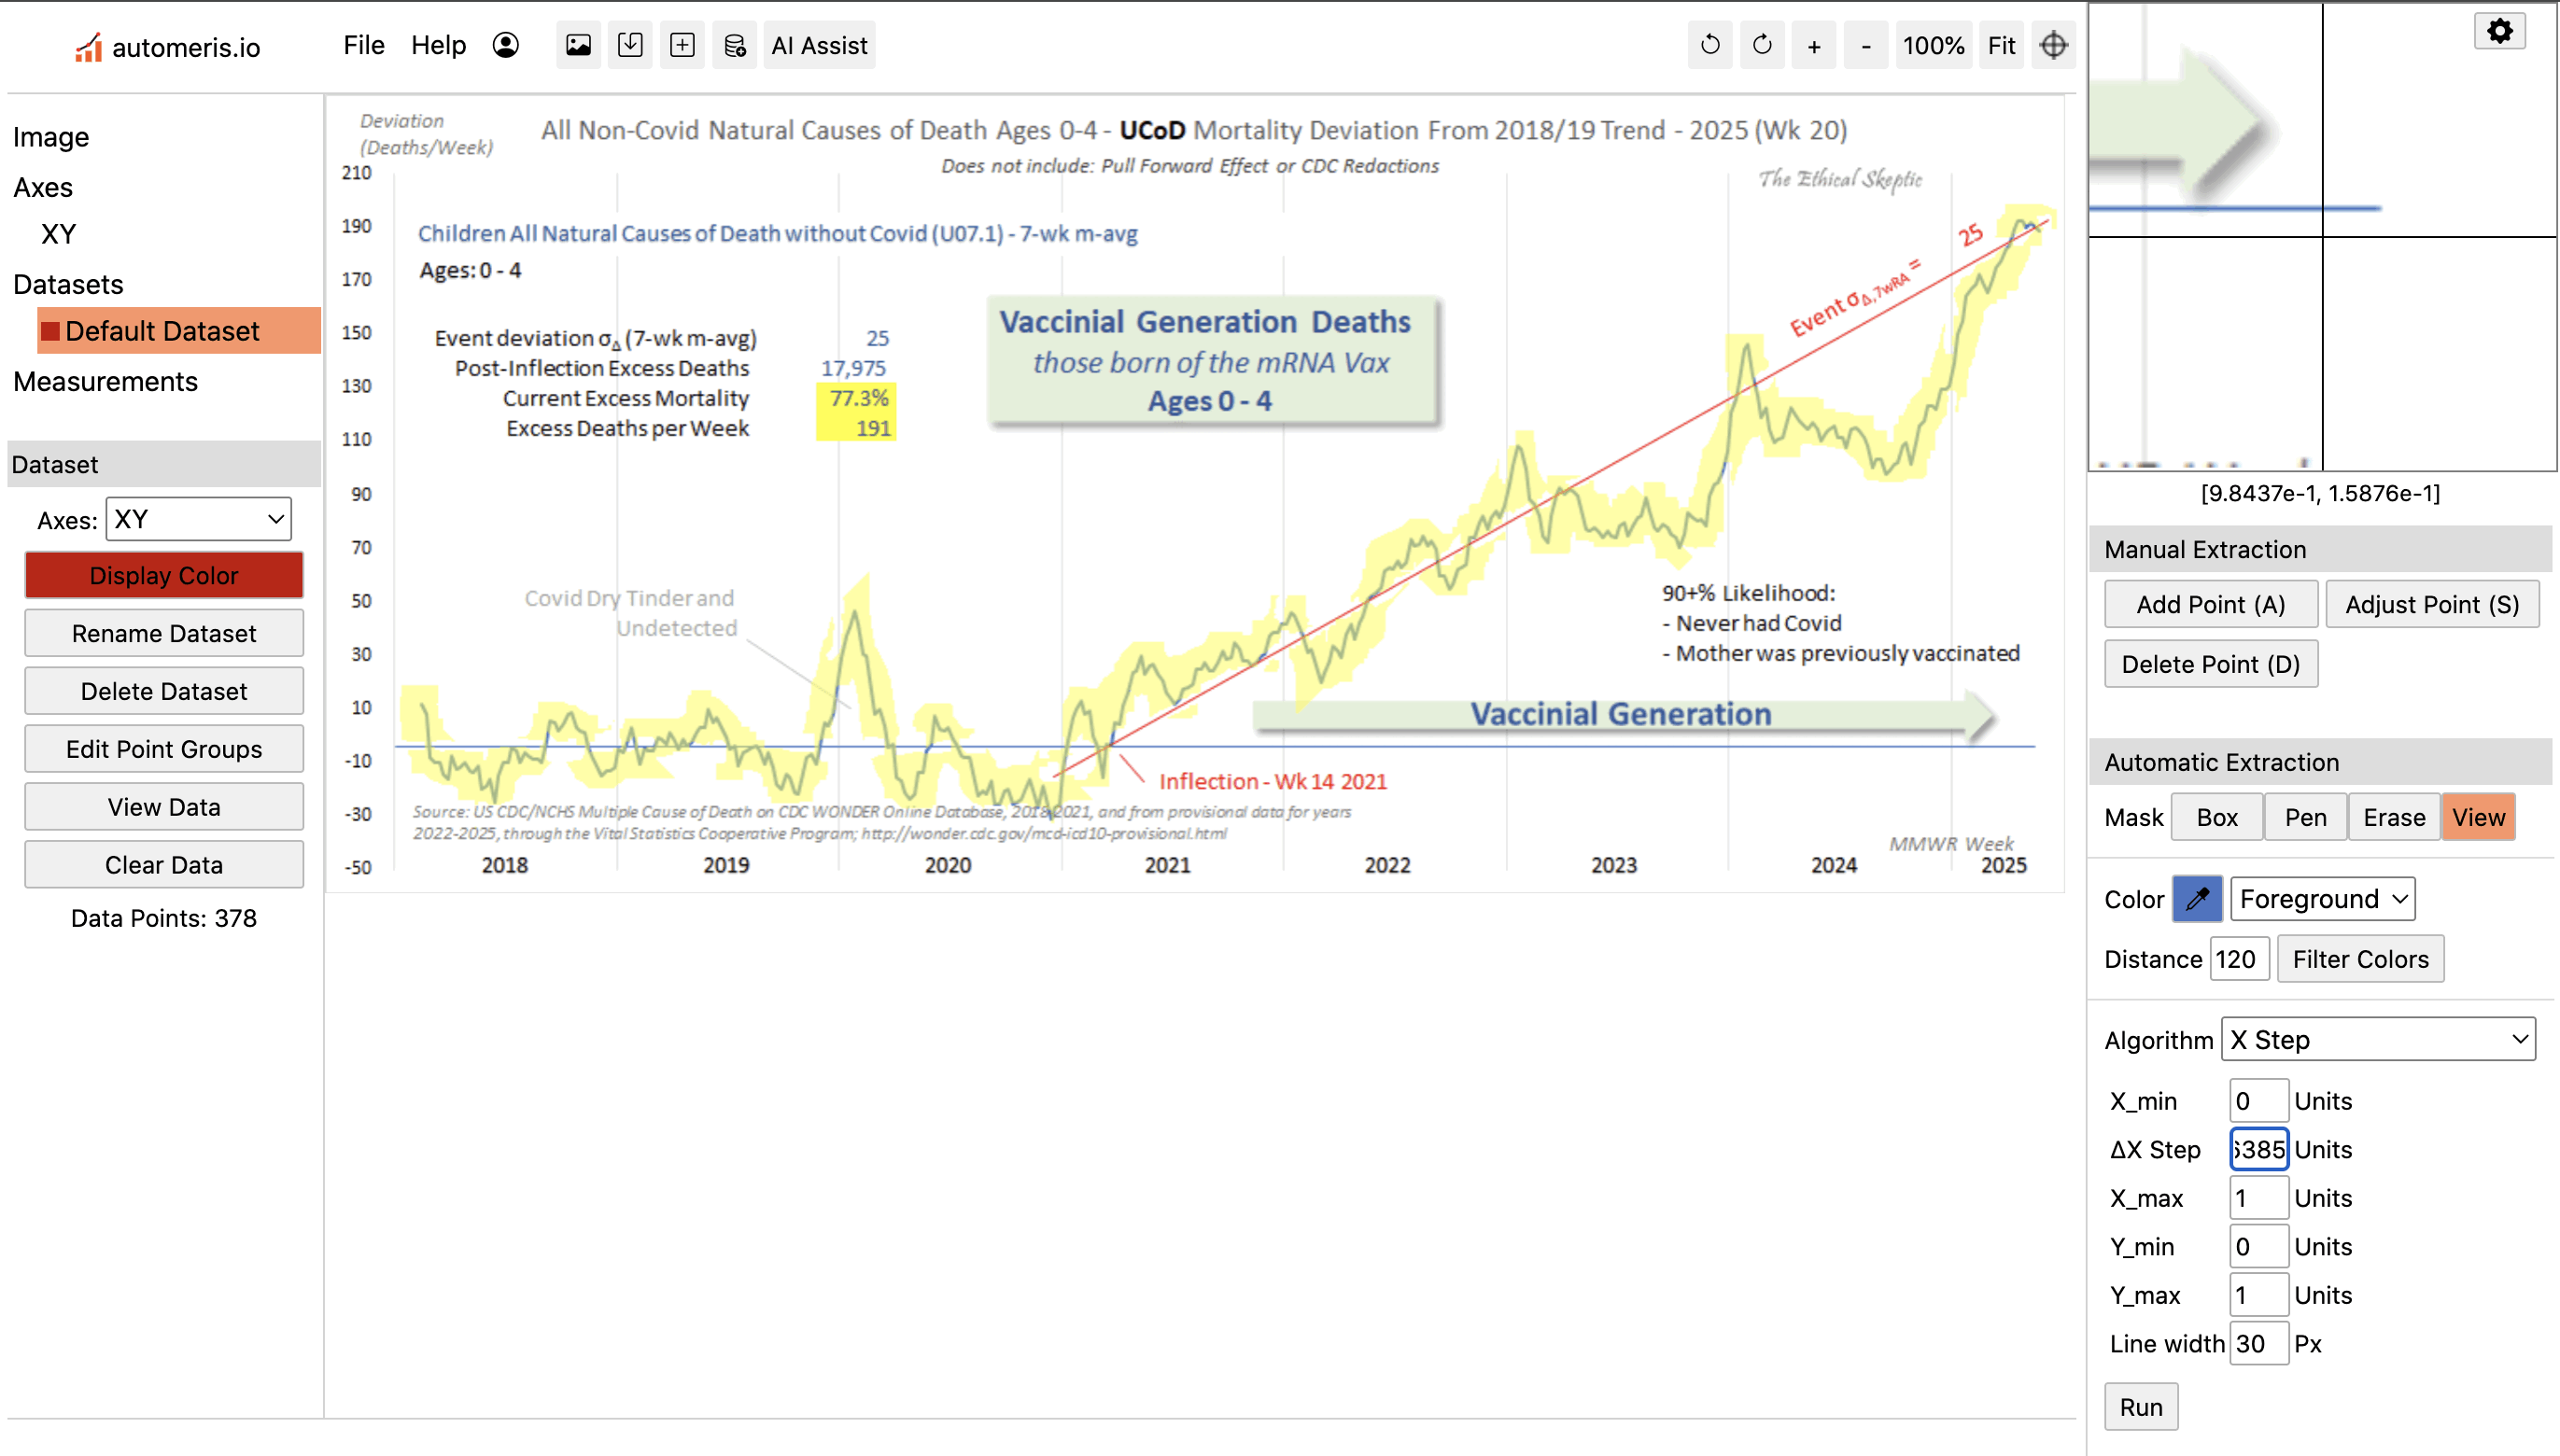Image resolution: width=2560 pixels, height=1456 pixels.
Task: Toggle the mask View mode
Action: tap(2478, 818)
